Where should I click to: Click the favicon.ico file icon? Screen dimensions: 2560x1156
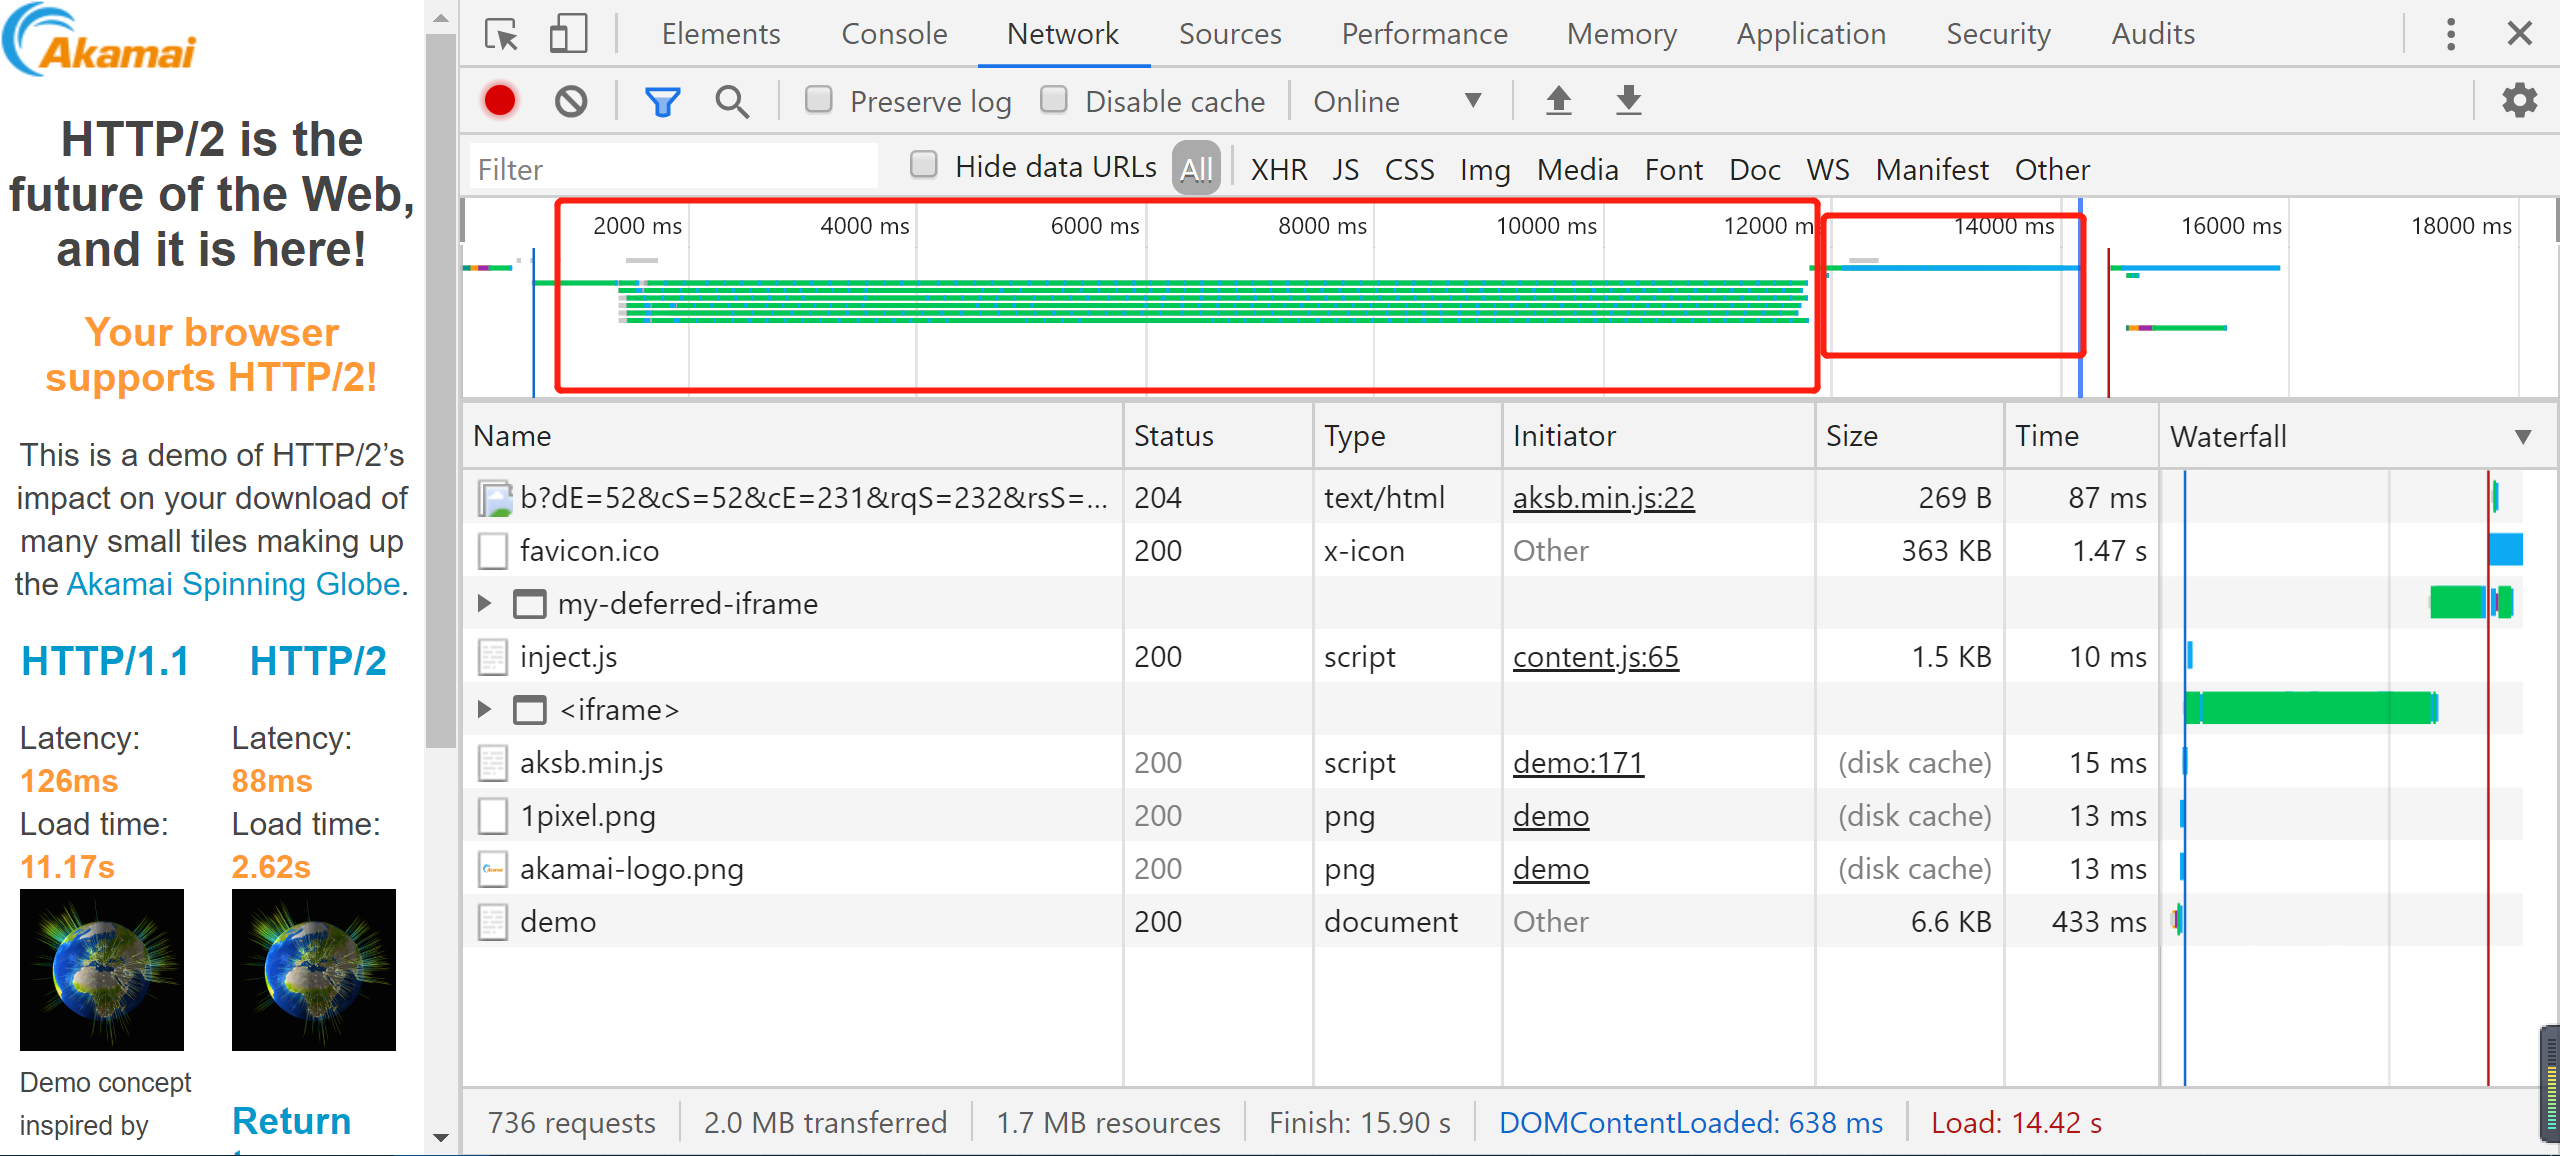click(492, 550)
